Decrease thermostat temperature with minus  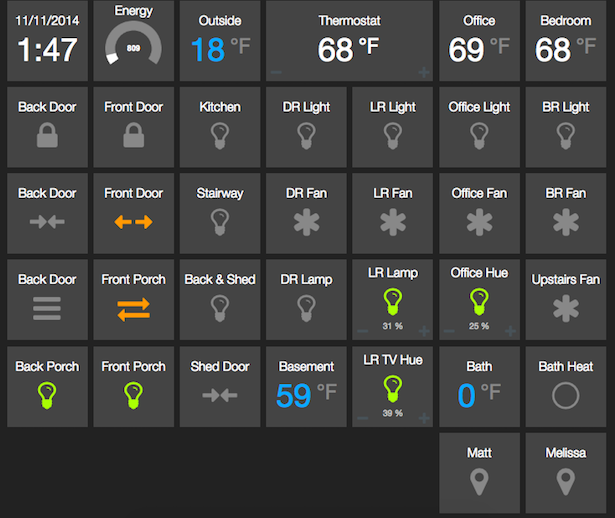pos(276,72)
